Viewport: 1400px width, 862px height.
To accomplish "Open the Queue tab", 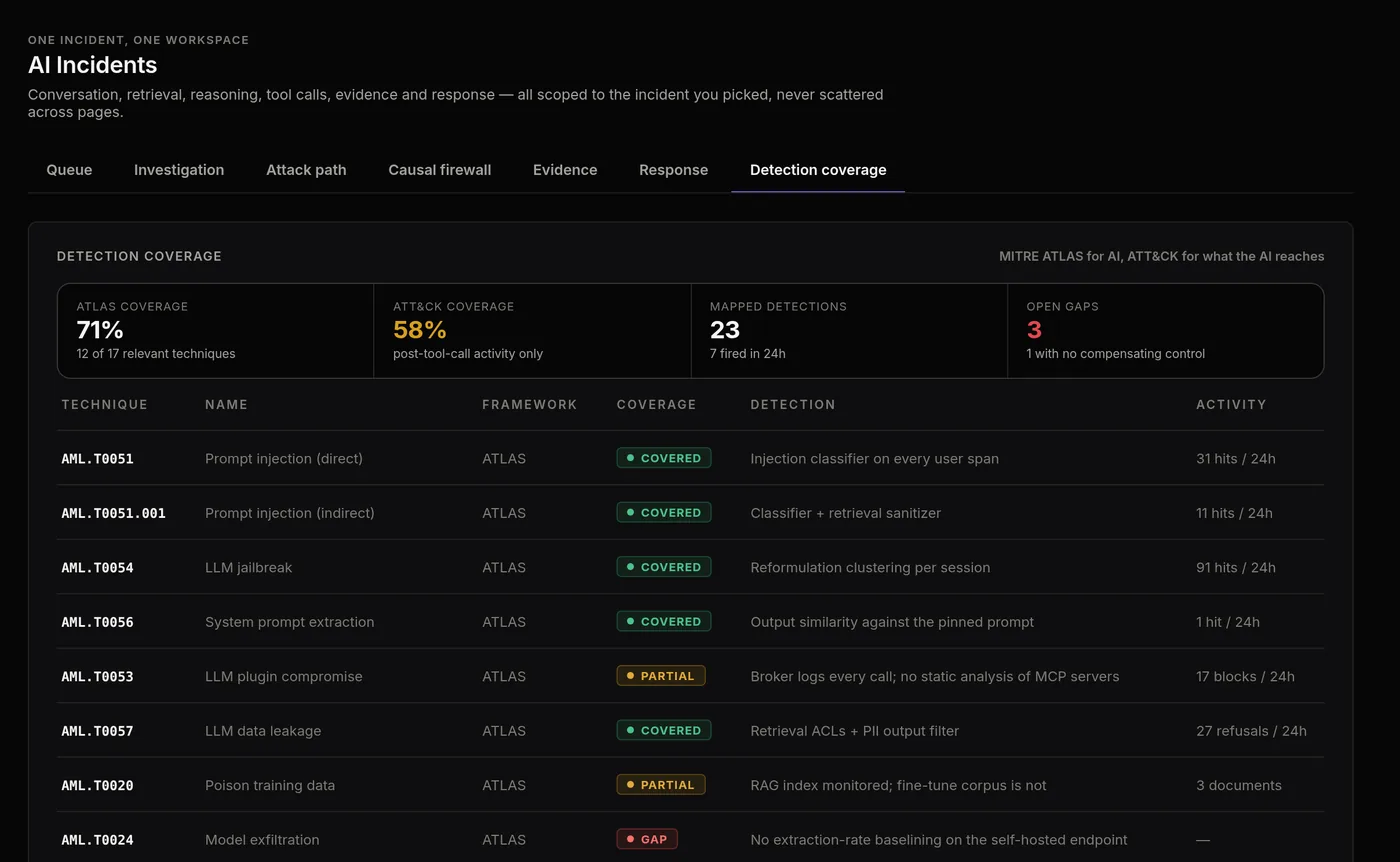I will tap(69, 170).
